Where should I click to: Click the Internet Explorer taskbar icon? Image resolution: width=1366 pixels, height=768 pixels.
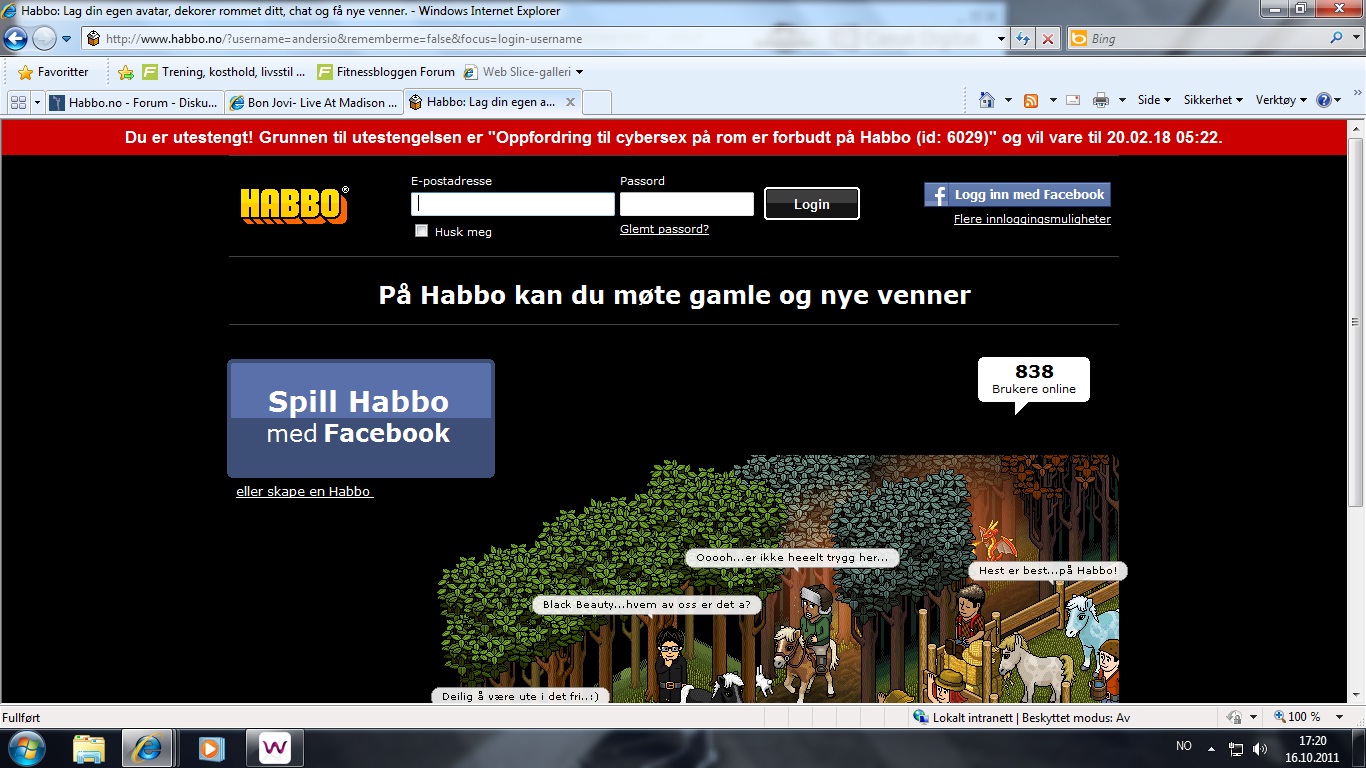[x=148, y=748]
